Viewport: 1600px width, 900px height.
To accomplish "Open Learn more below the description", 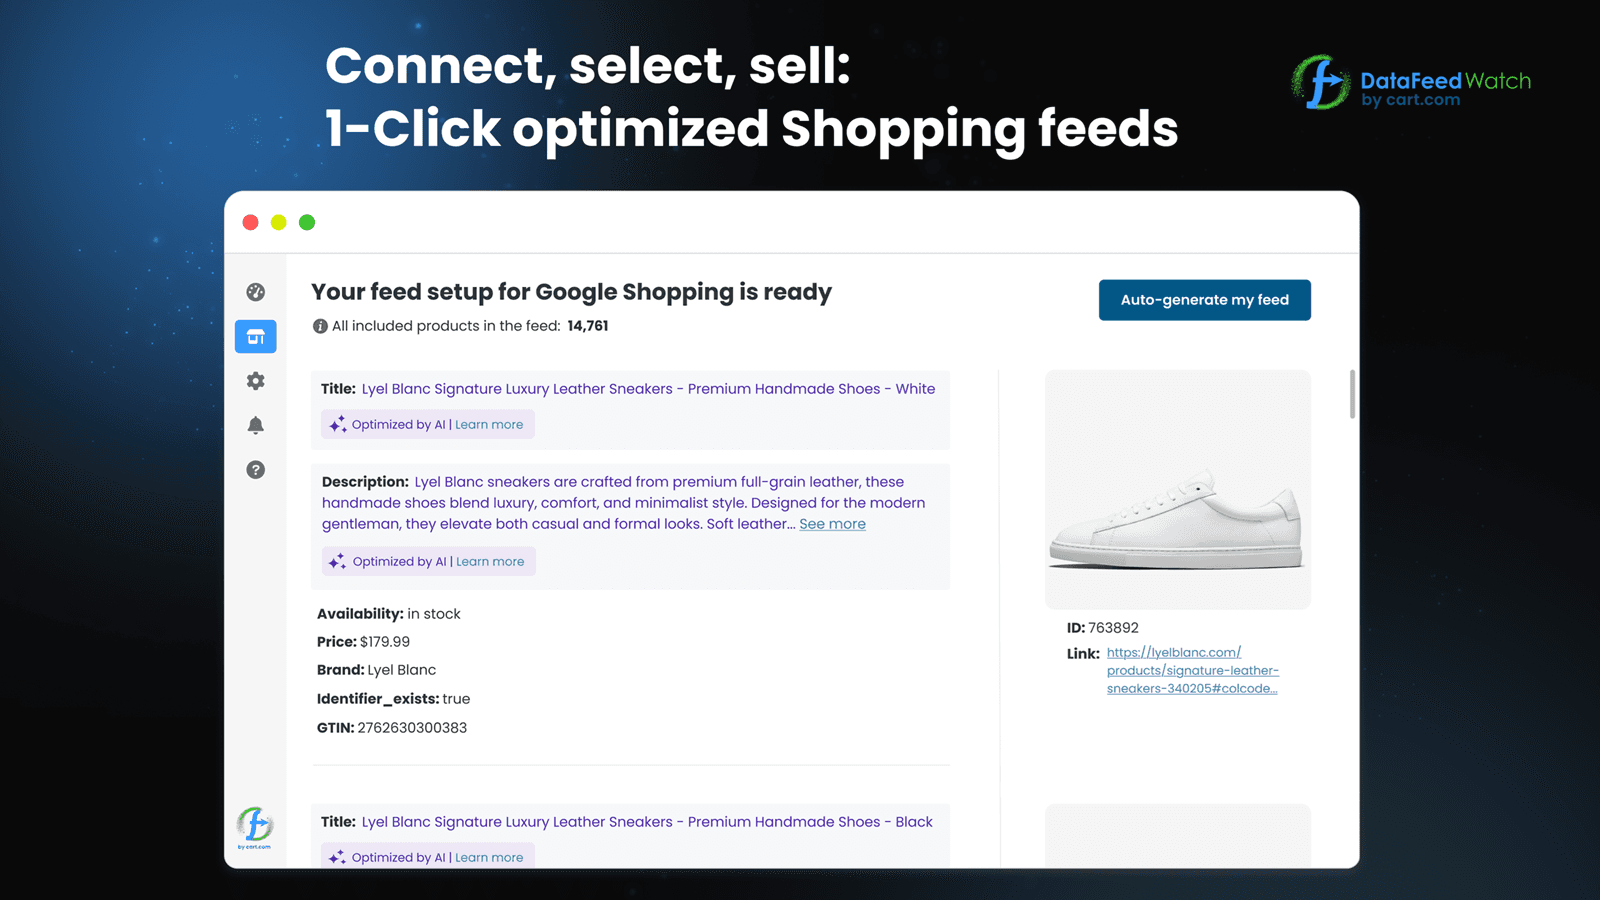I will click(490, 561).
